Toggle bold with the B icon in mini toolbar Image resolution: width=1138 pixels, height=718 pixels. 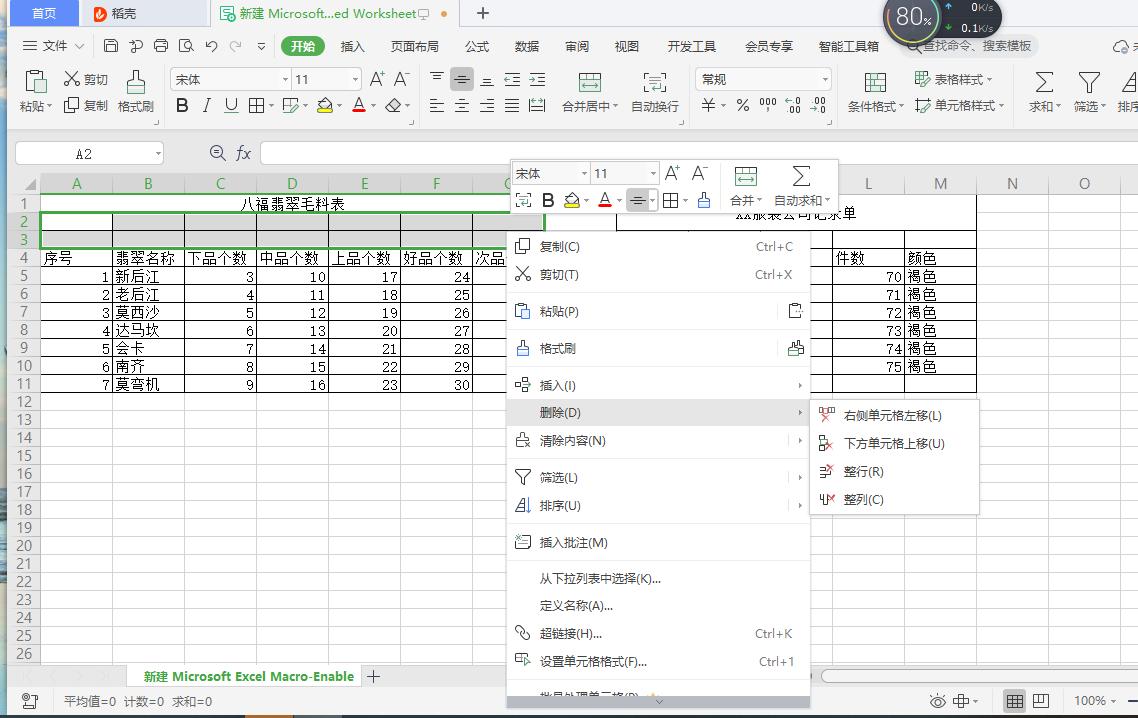click(548, 199)
